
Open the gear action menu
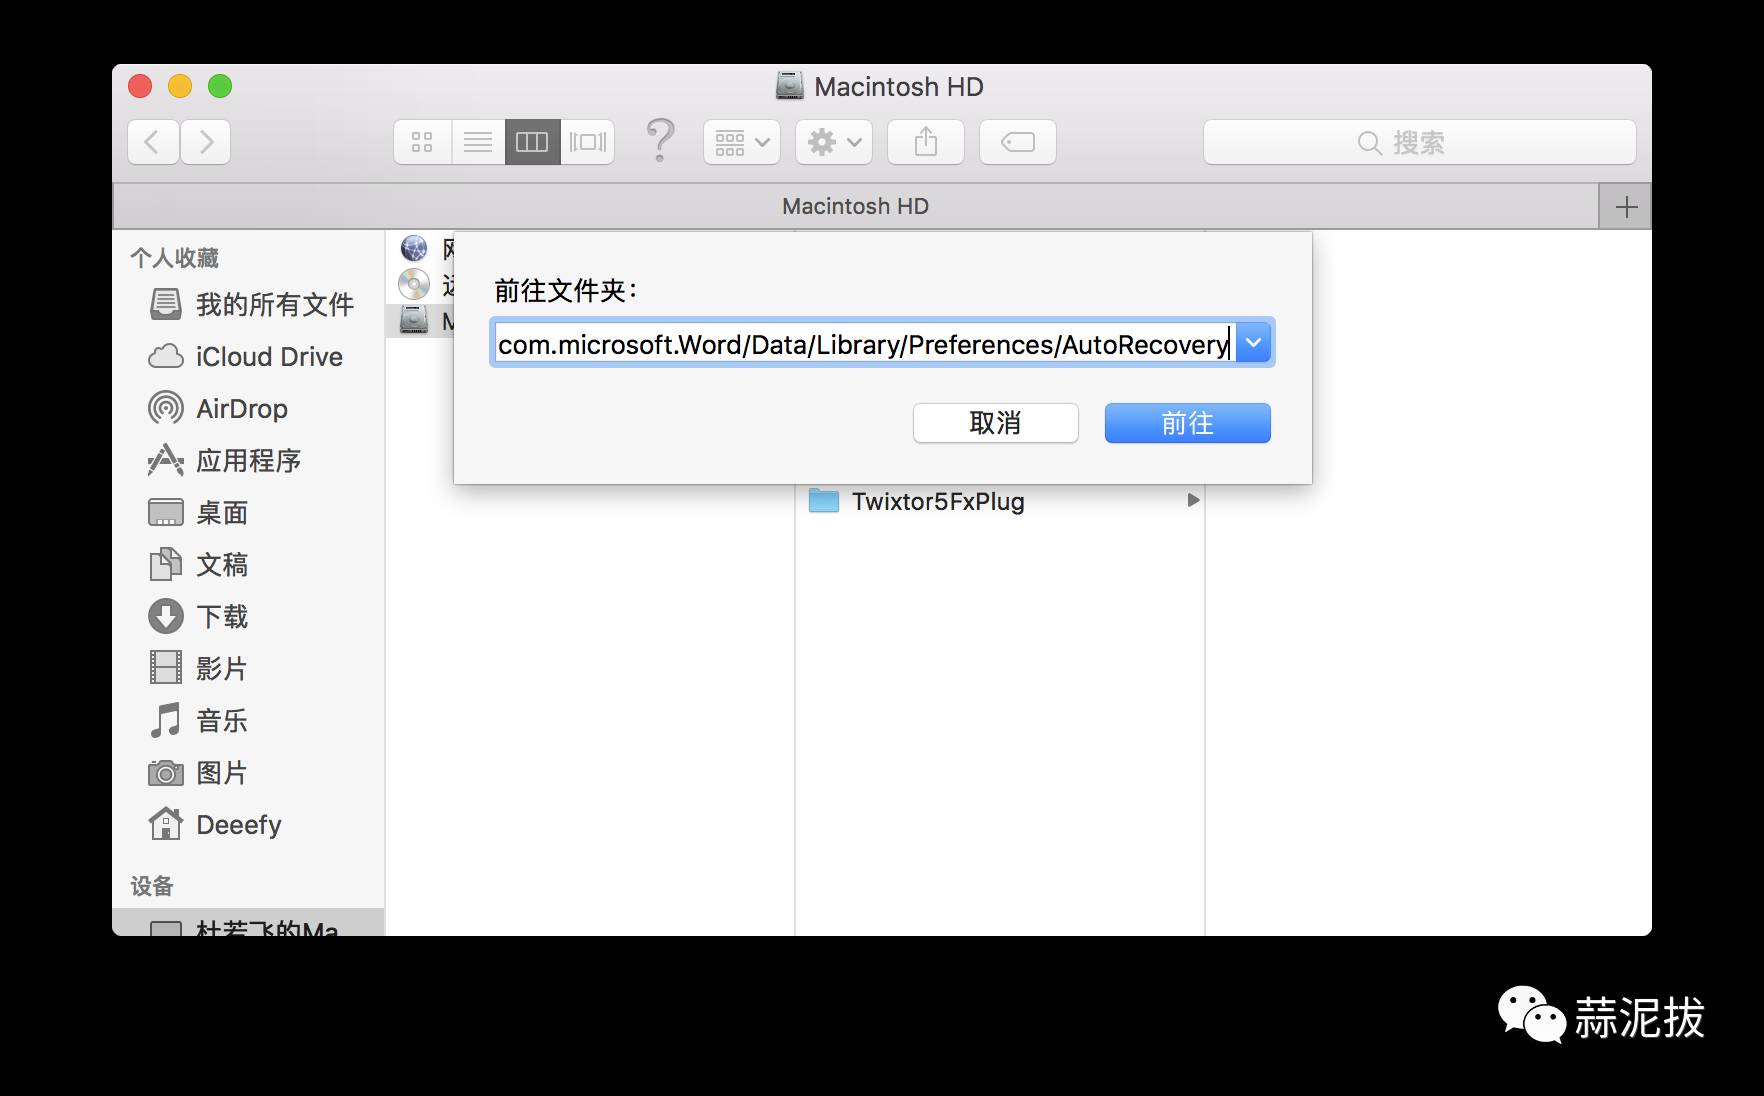click(x=834, y=142)
